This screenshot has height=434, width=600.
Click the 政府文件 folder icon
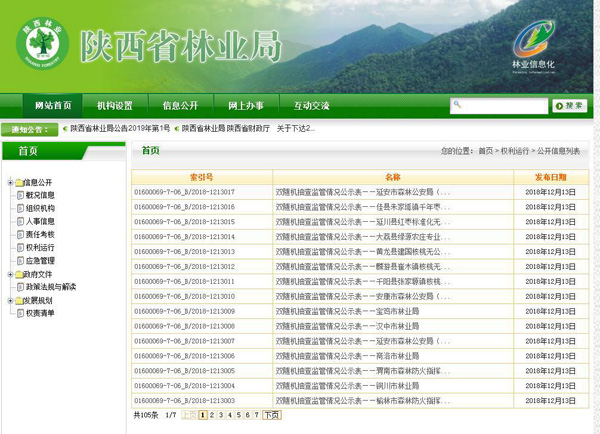point(17,273)
